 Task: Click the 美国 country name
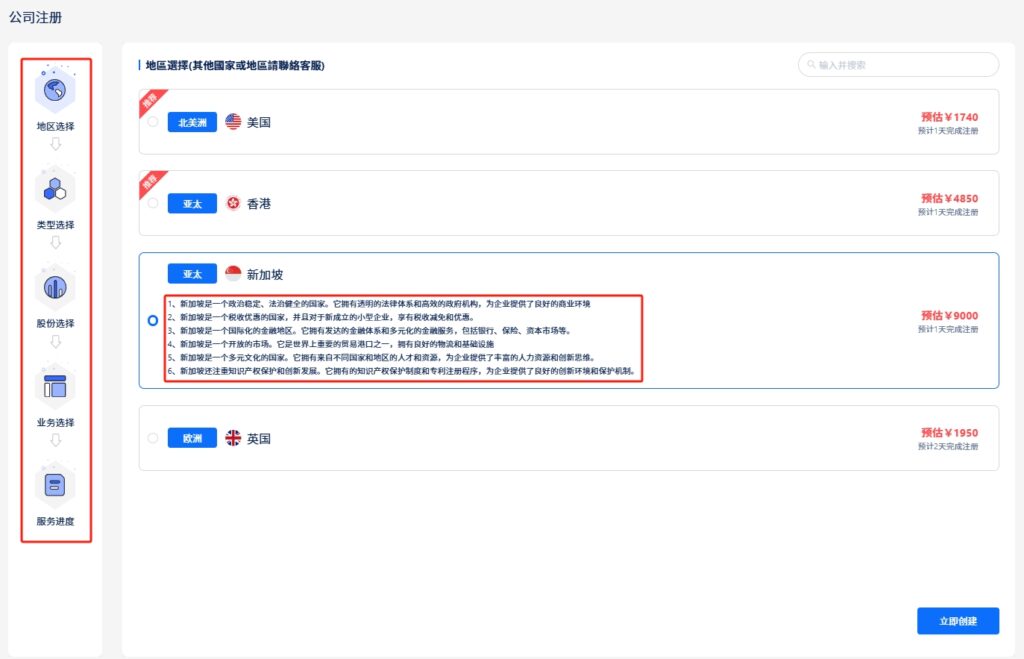point(259,122)
